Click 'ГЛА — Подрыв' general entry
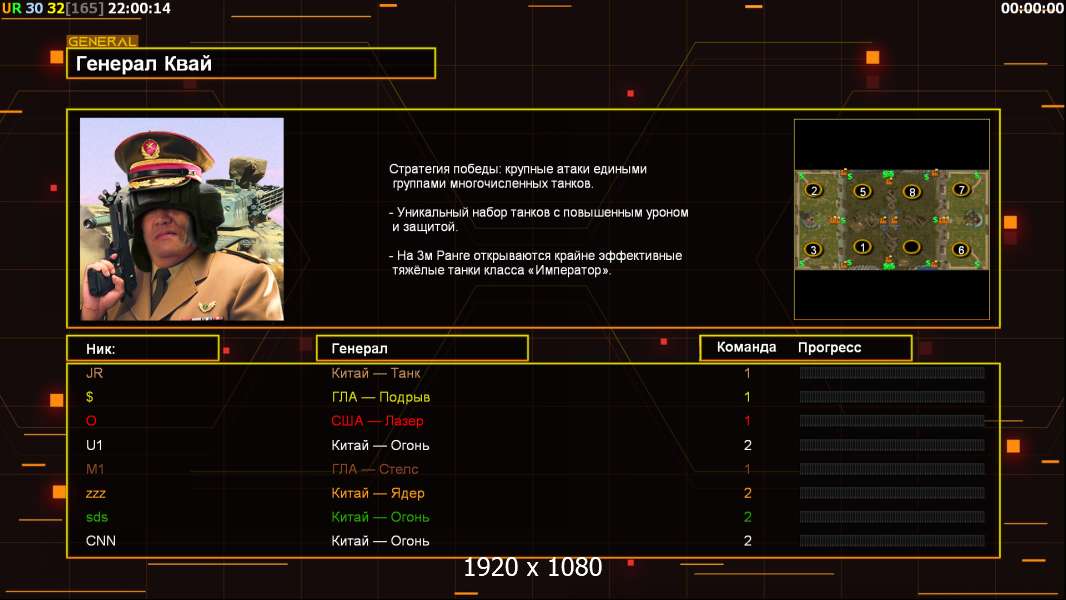The width and height of the screenshot is (1066, 600). 381,397
